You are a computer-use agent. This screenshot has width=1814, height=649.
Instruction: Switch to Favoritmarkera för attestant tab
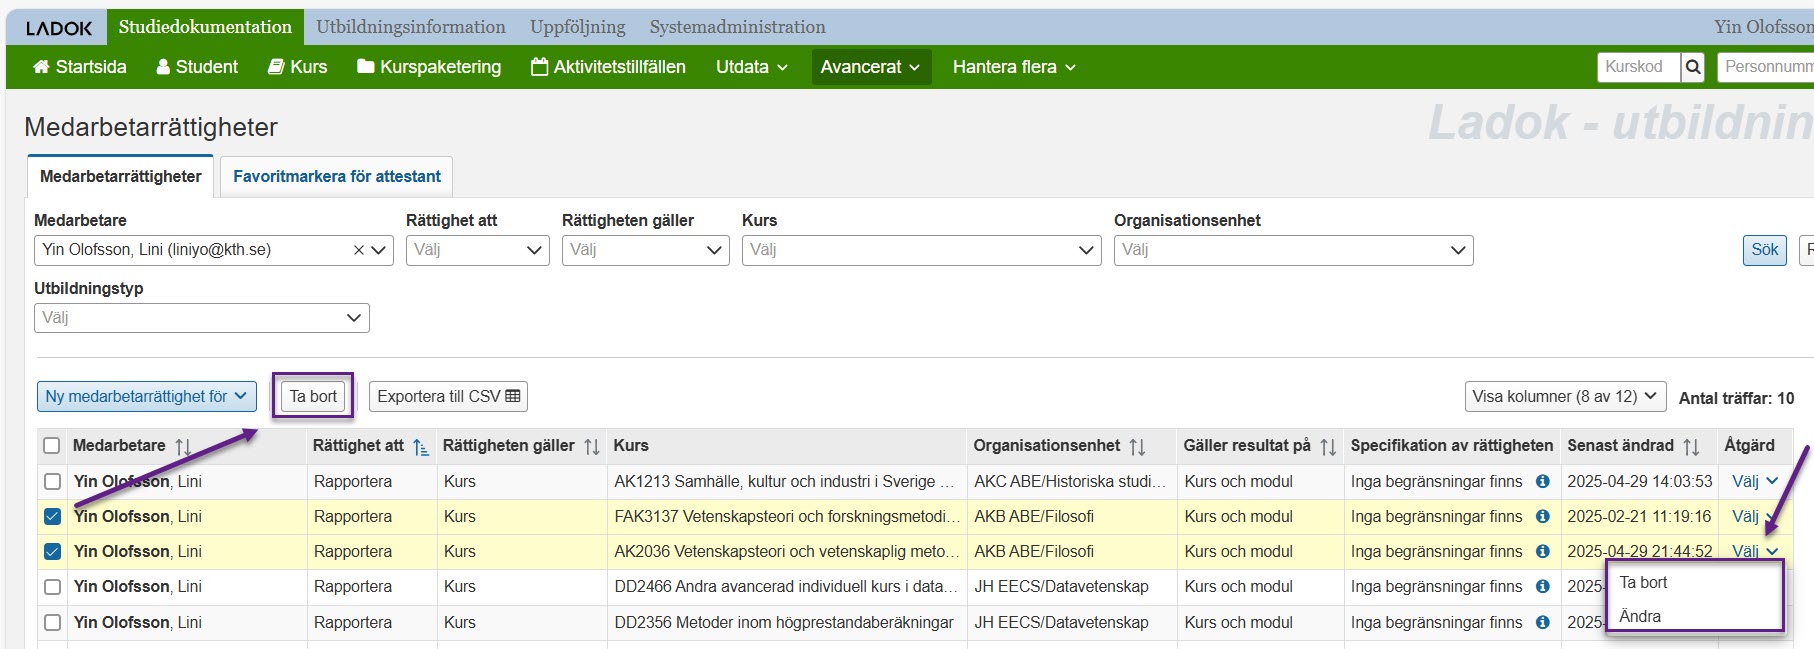337,176
